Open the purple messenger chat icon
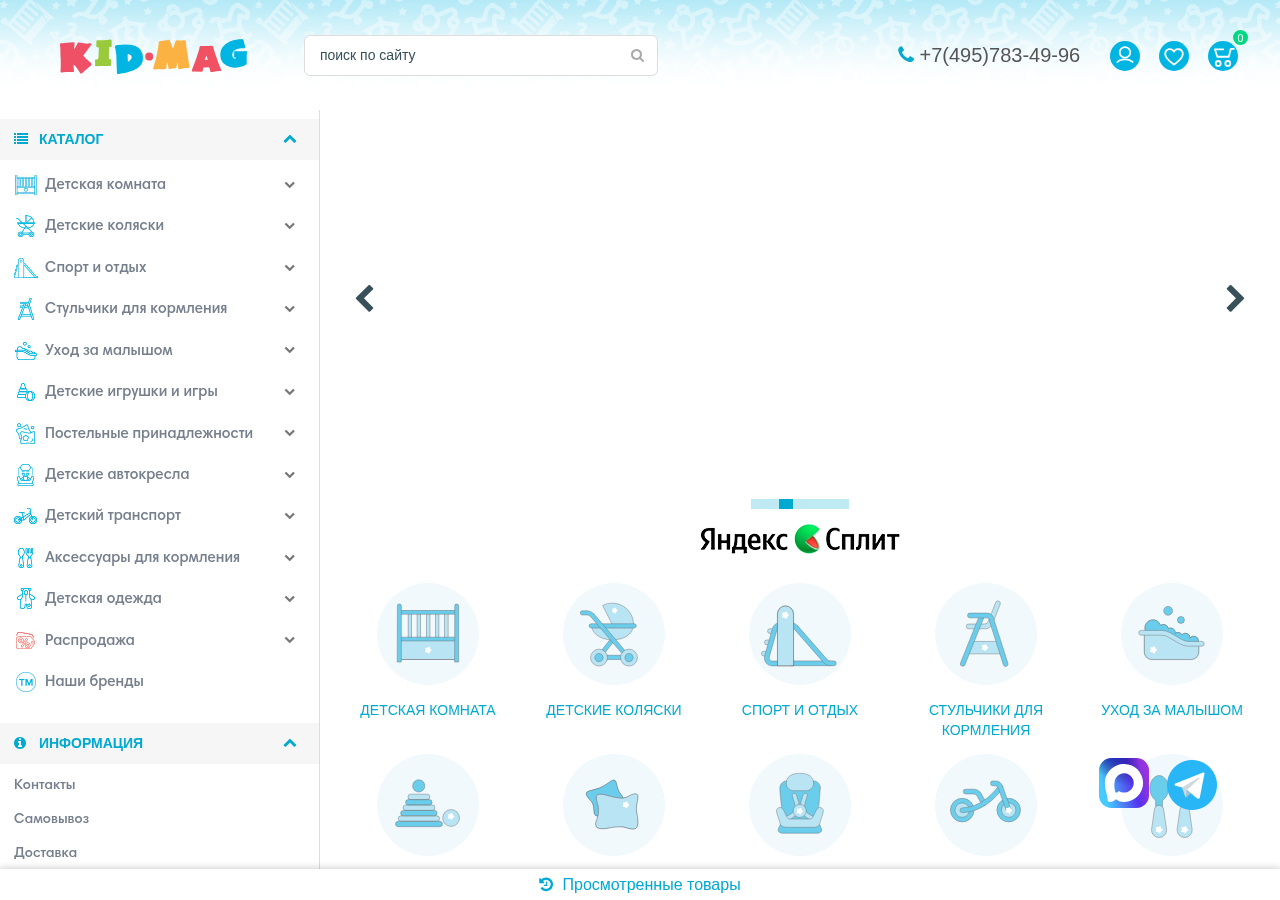1280x900 pixels. 1124,783
